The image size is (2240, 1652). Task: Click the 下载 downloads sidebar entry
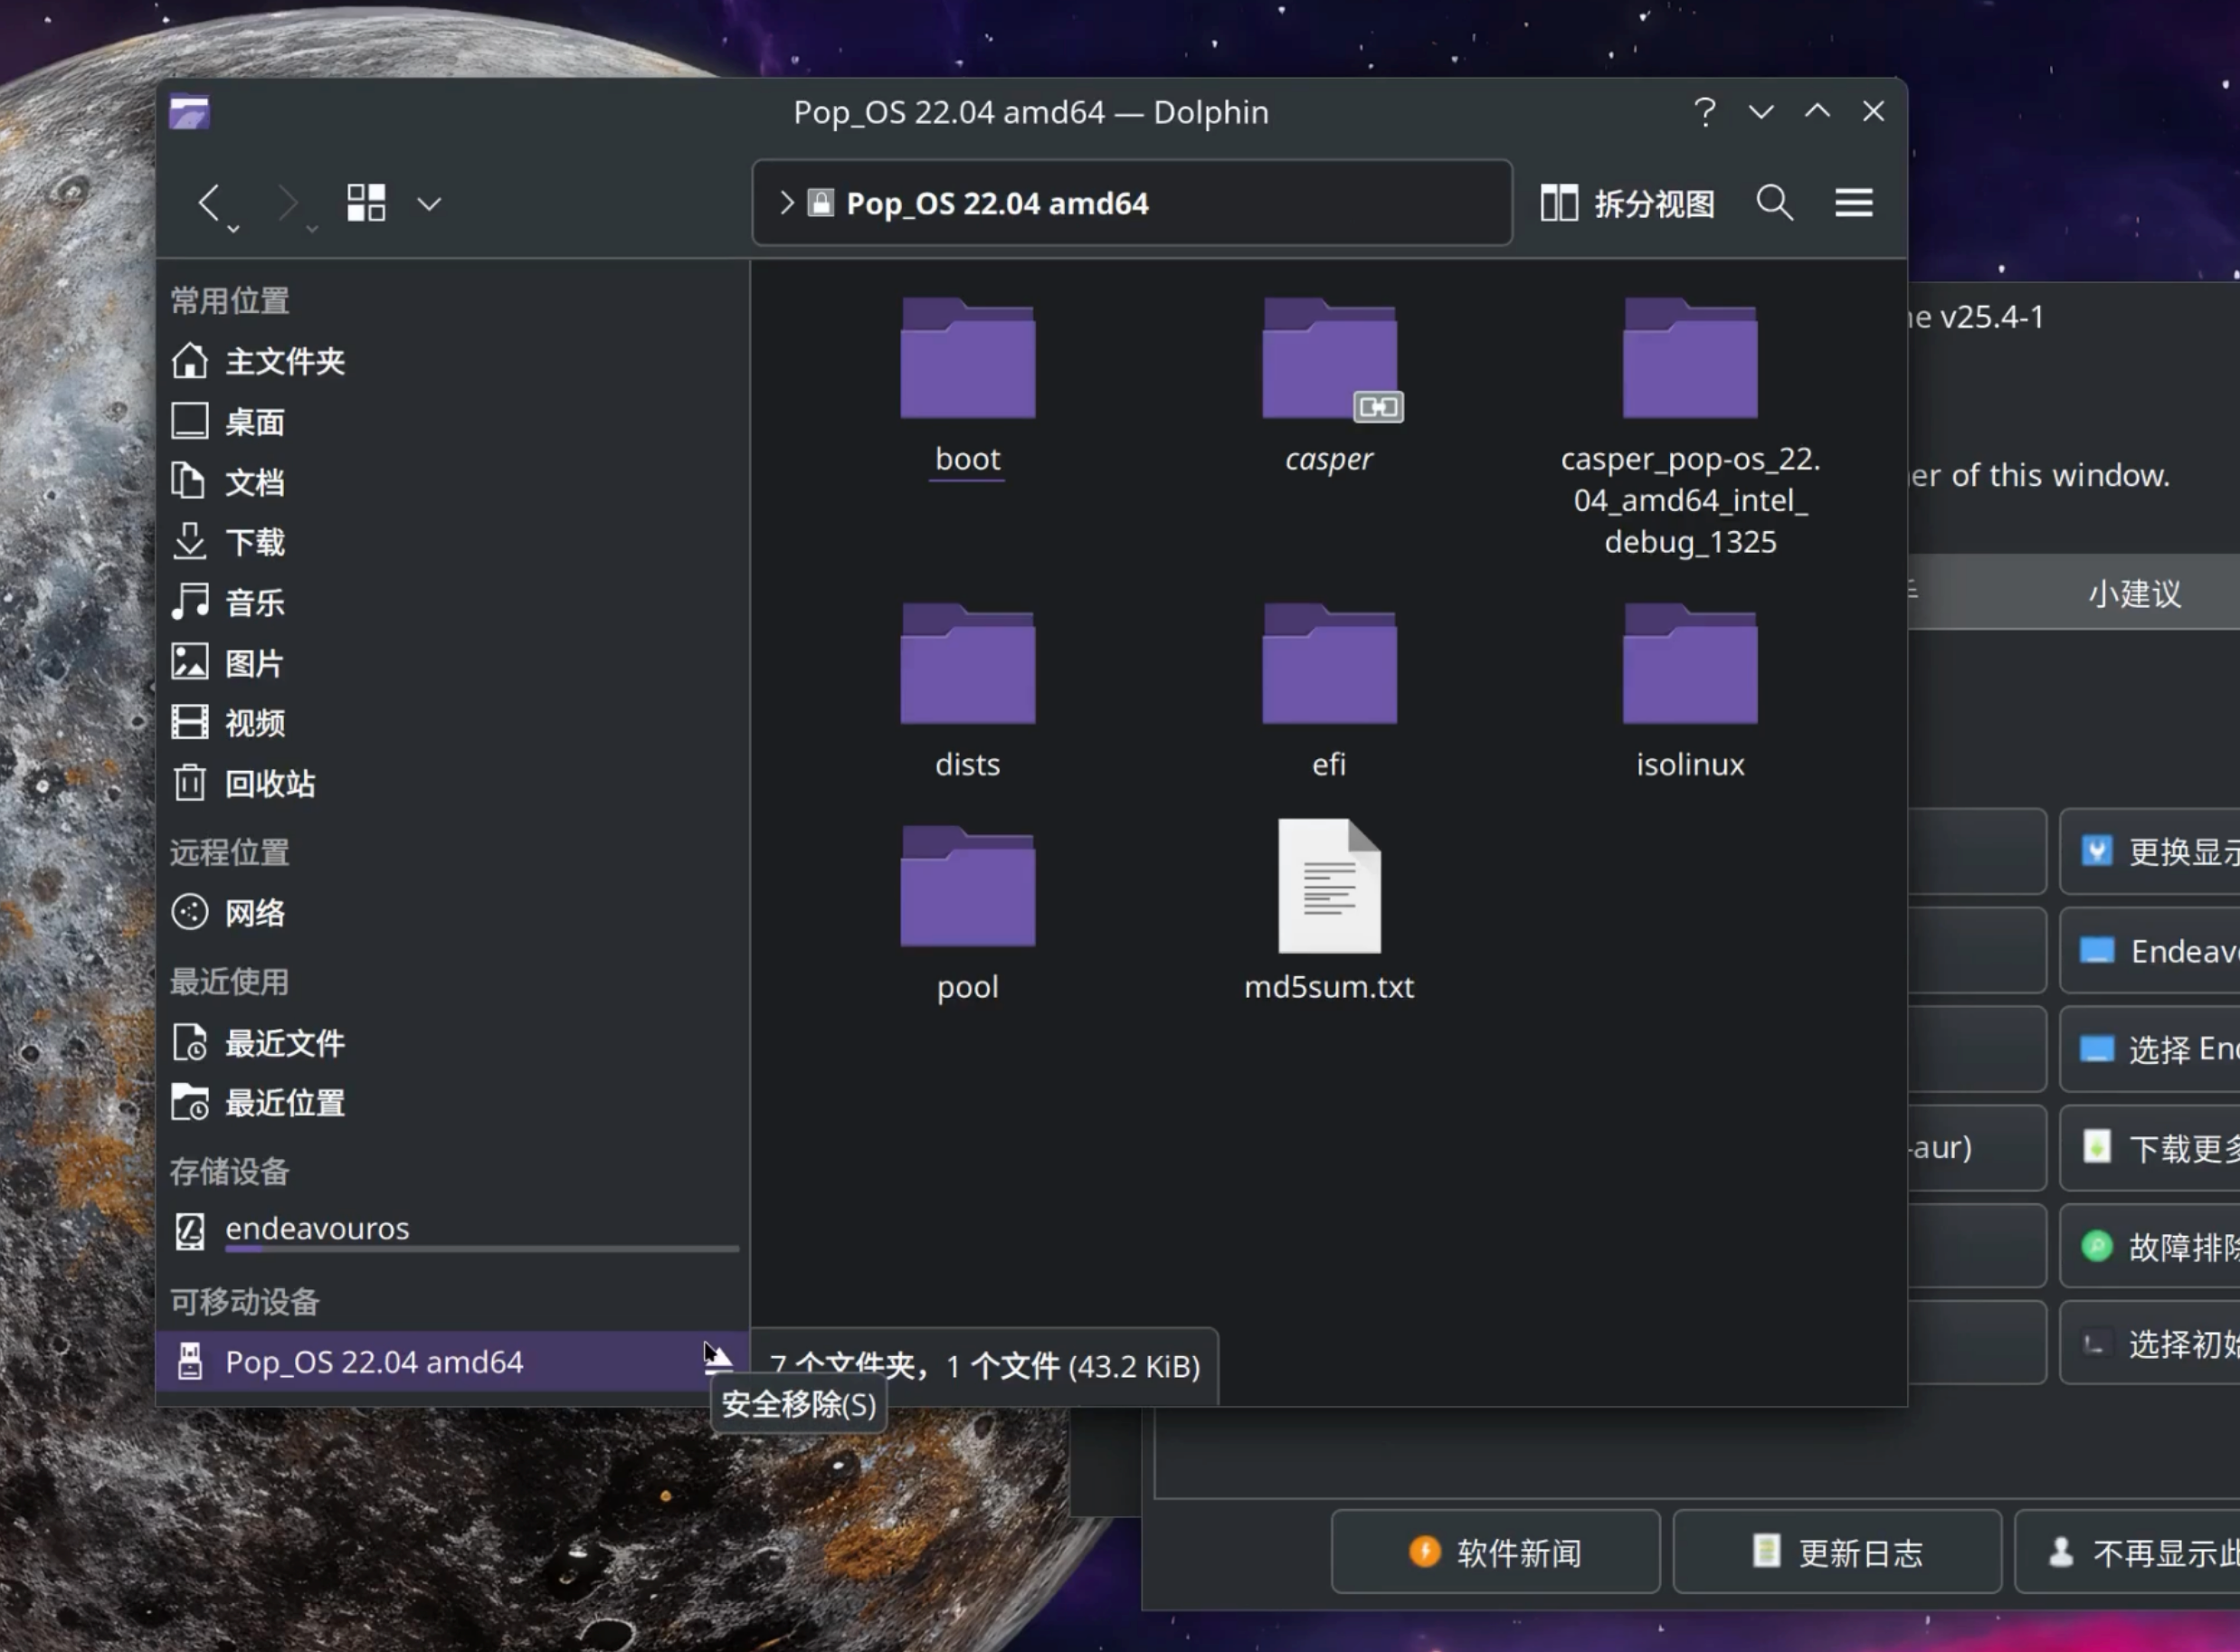(254, 542)
